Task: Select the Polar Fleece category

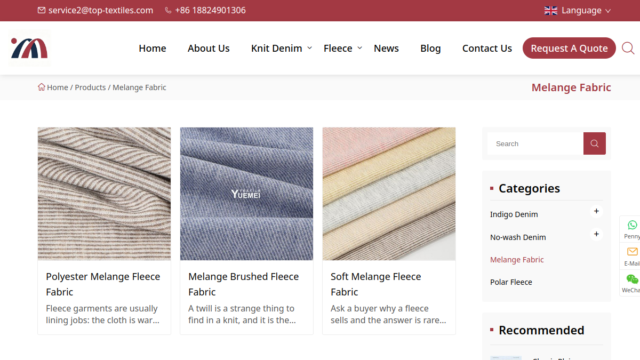Action: (511, 282)
